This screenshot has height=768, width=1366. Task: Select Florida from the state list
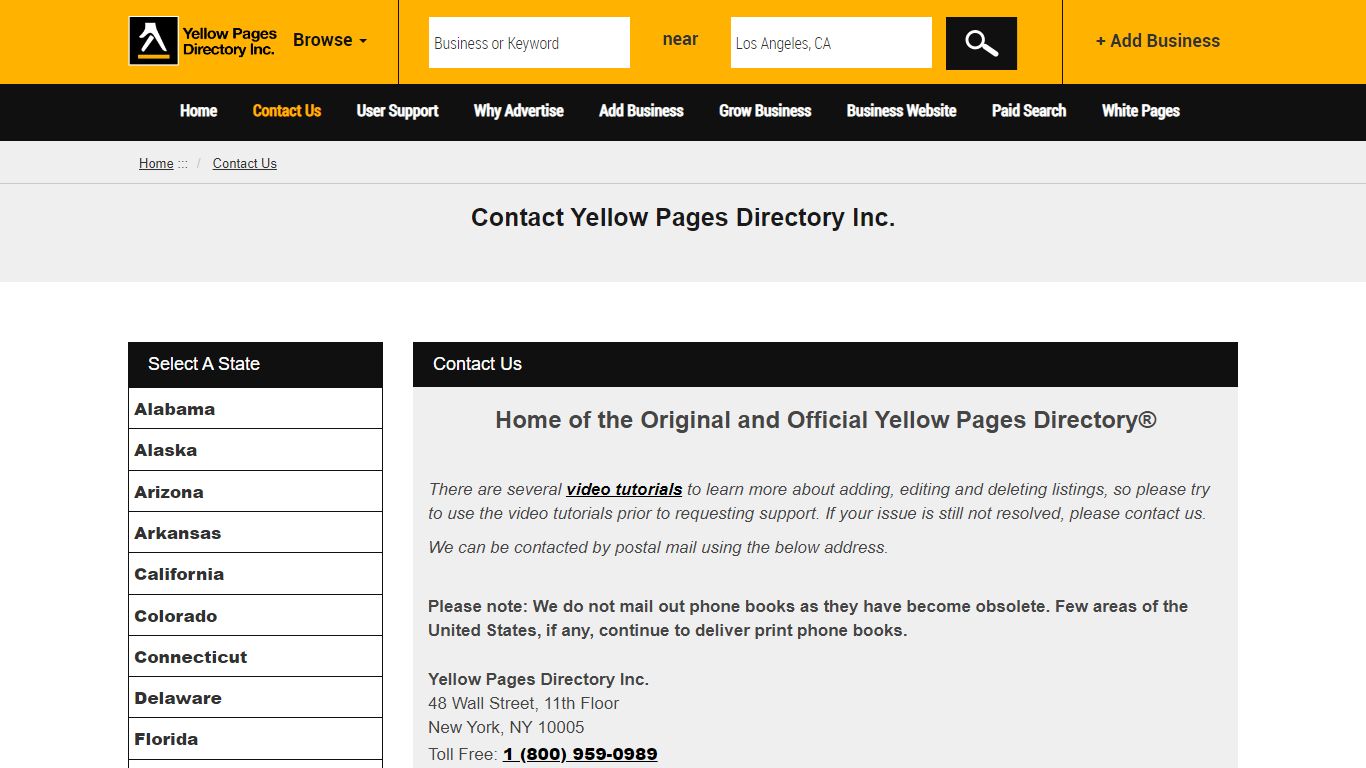tap(255, 739)
